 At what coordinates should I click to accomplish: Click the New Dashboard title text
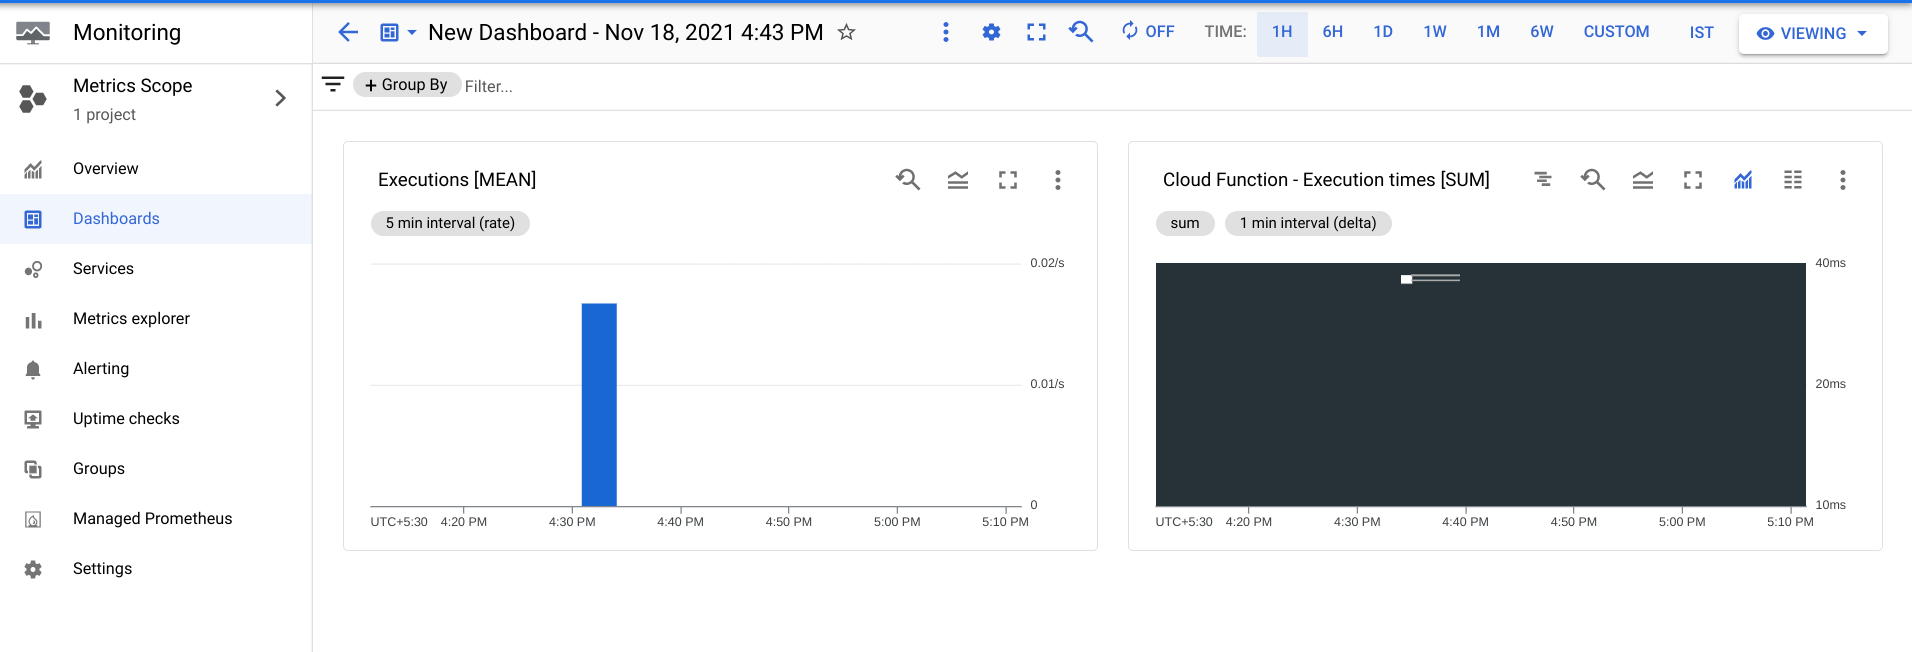tap(626, 32)
